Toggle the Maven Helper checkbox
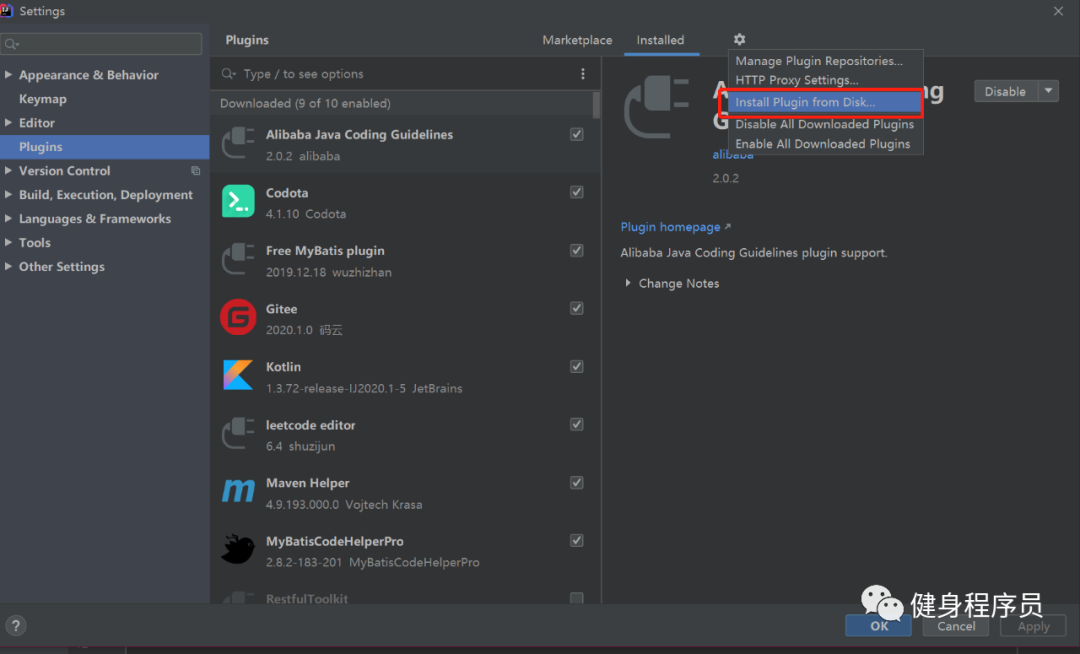The width and height of the screenshot is (1080, 654). (x=577, y=483)
